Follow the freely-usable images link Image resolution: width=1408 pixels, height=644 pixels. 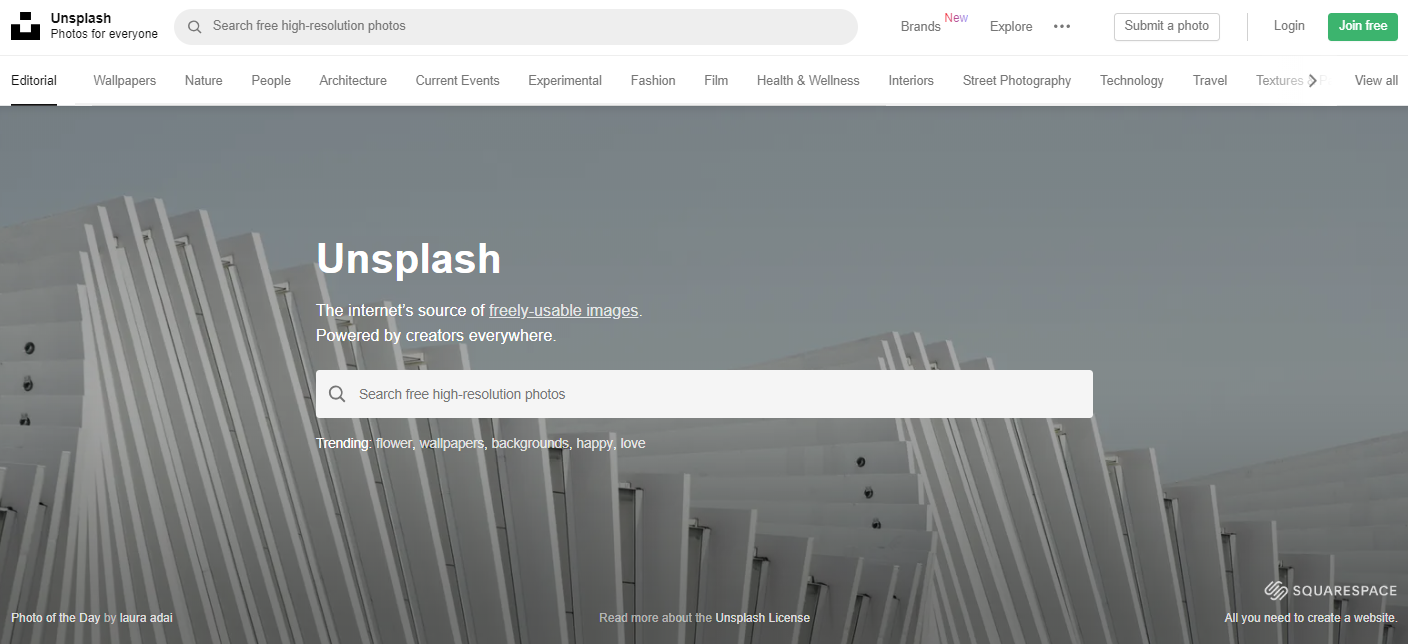[564, 311]
